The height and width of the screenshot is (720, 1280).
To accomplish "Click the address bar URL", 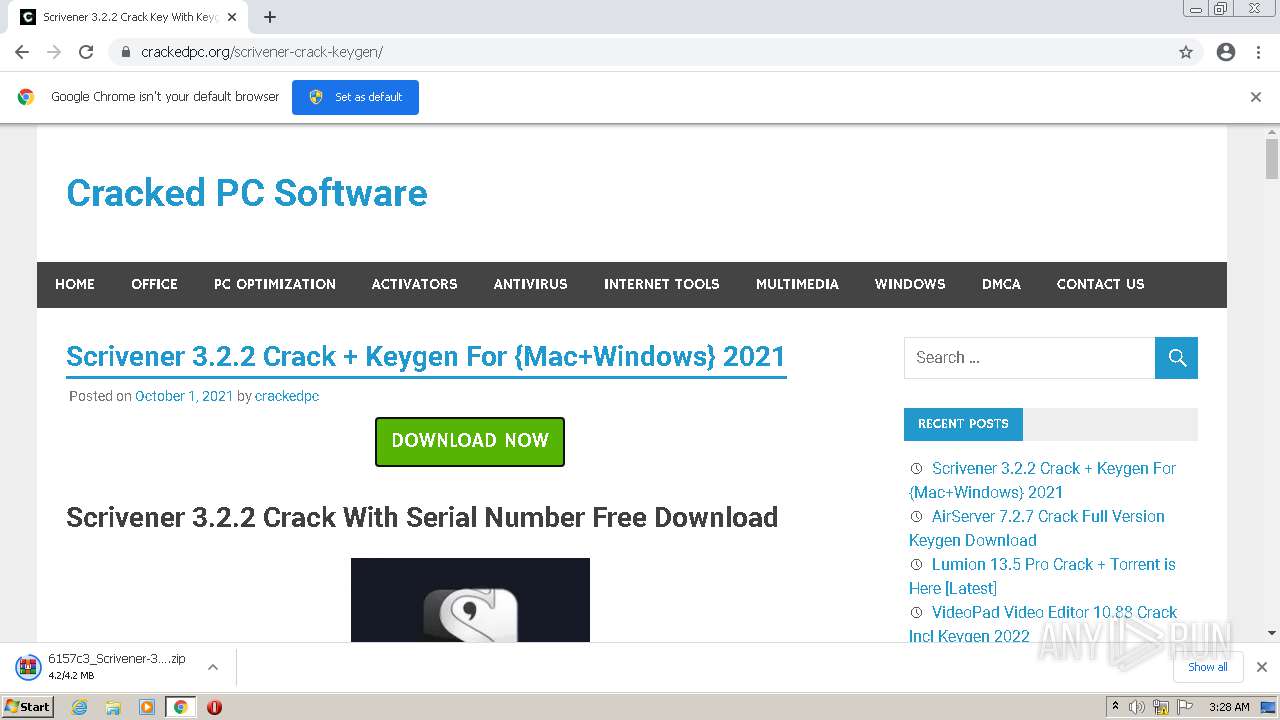I will (262, 52).
